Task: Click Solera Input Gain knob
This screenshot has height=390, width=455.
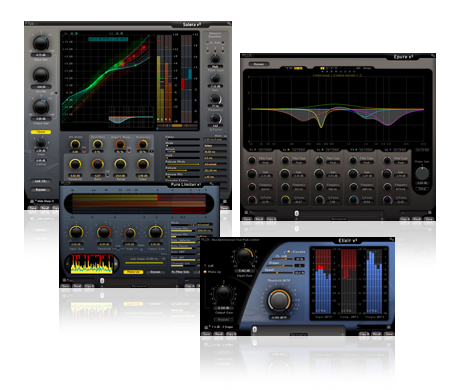Action: (x=41, y=43)
